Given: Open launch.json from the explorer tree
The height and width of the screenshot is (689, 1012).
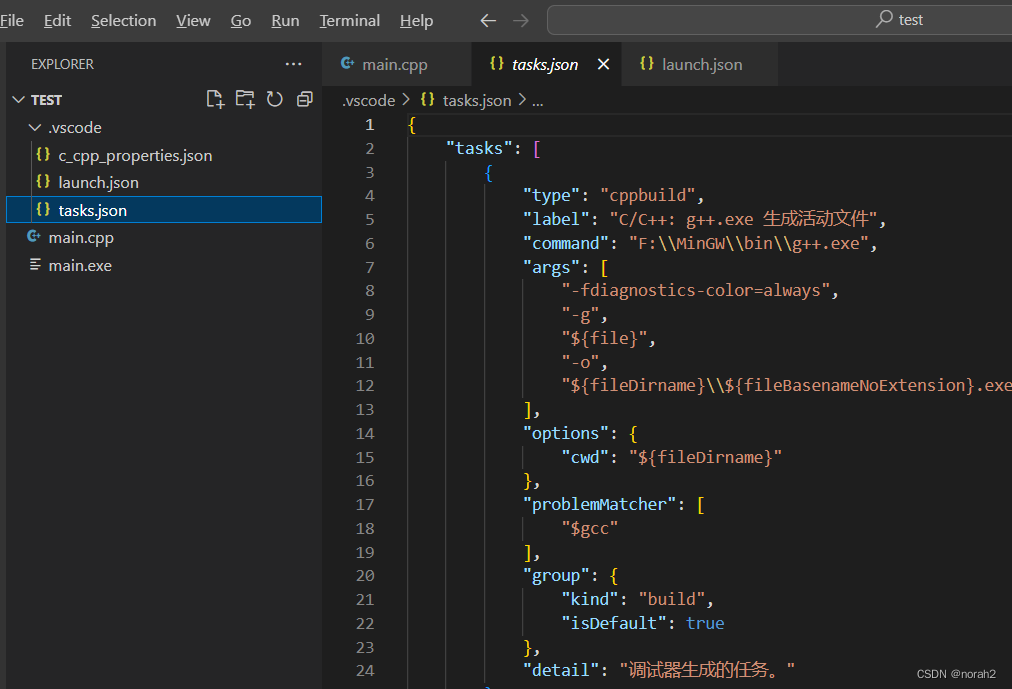Looking at the screenshot, I should pos(98,183).
